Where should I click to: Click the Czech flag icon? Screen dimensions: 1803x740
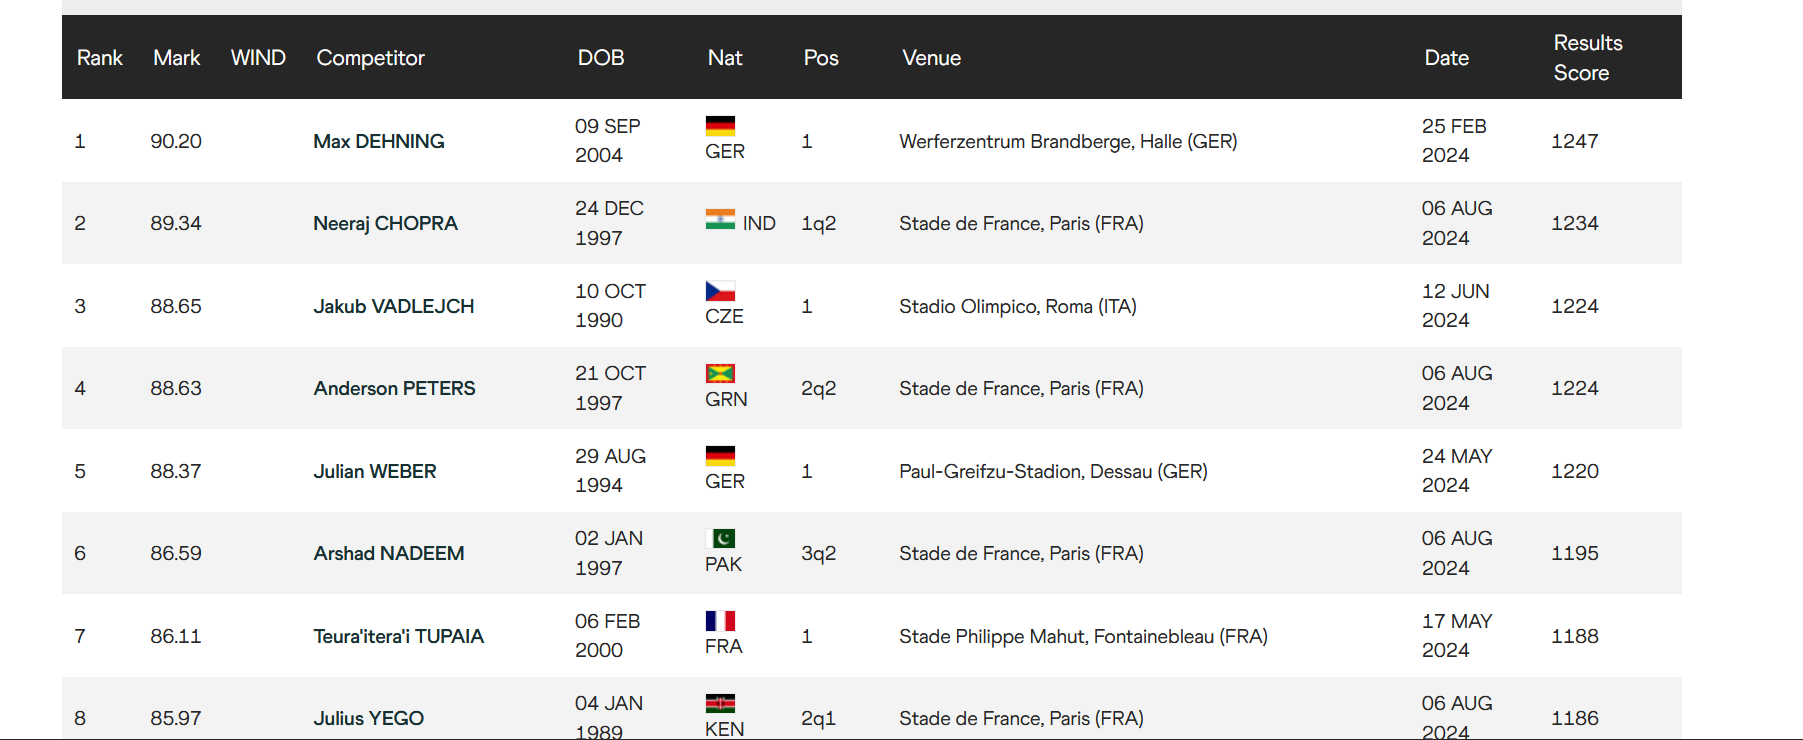(720, 291)
